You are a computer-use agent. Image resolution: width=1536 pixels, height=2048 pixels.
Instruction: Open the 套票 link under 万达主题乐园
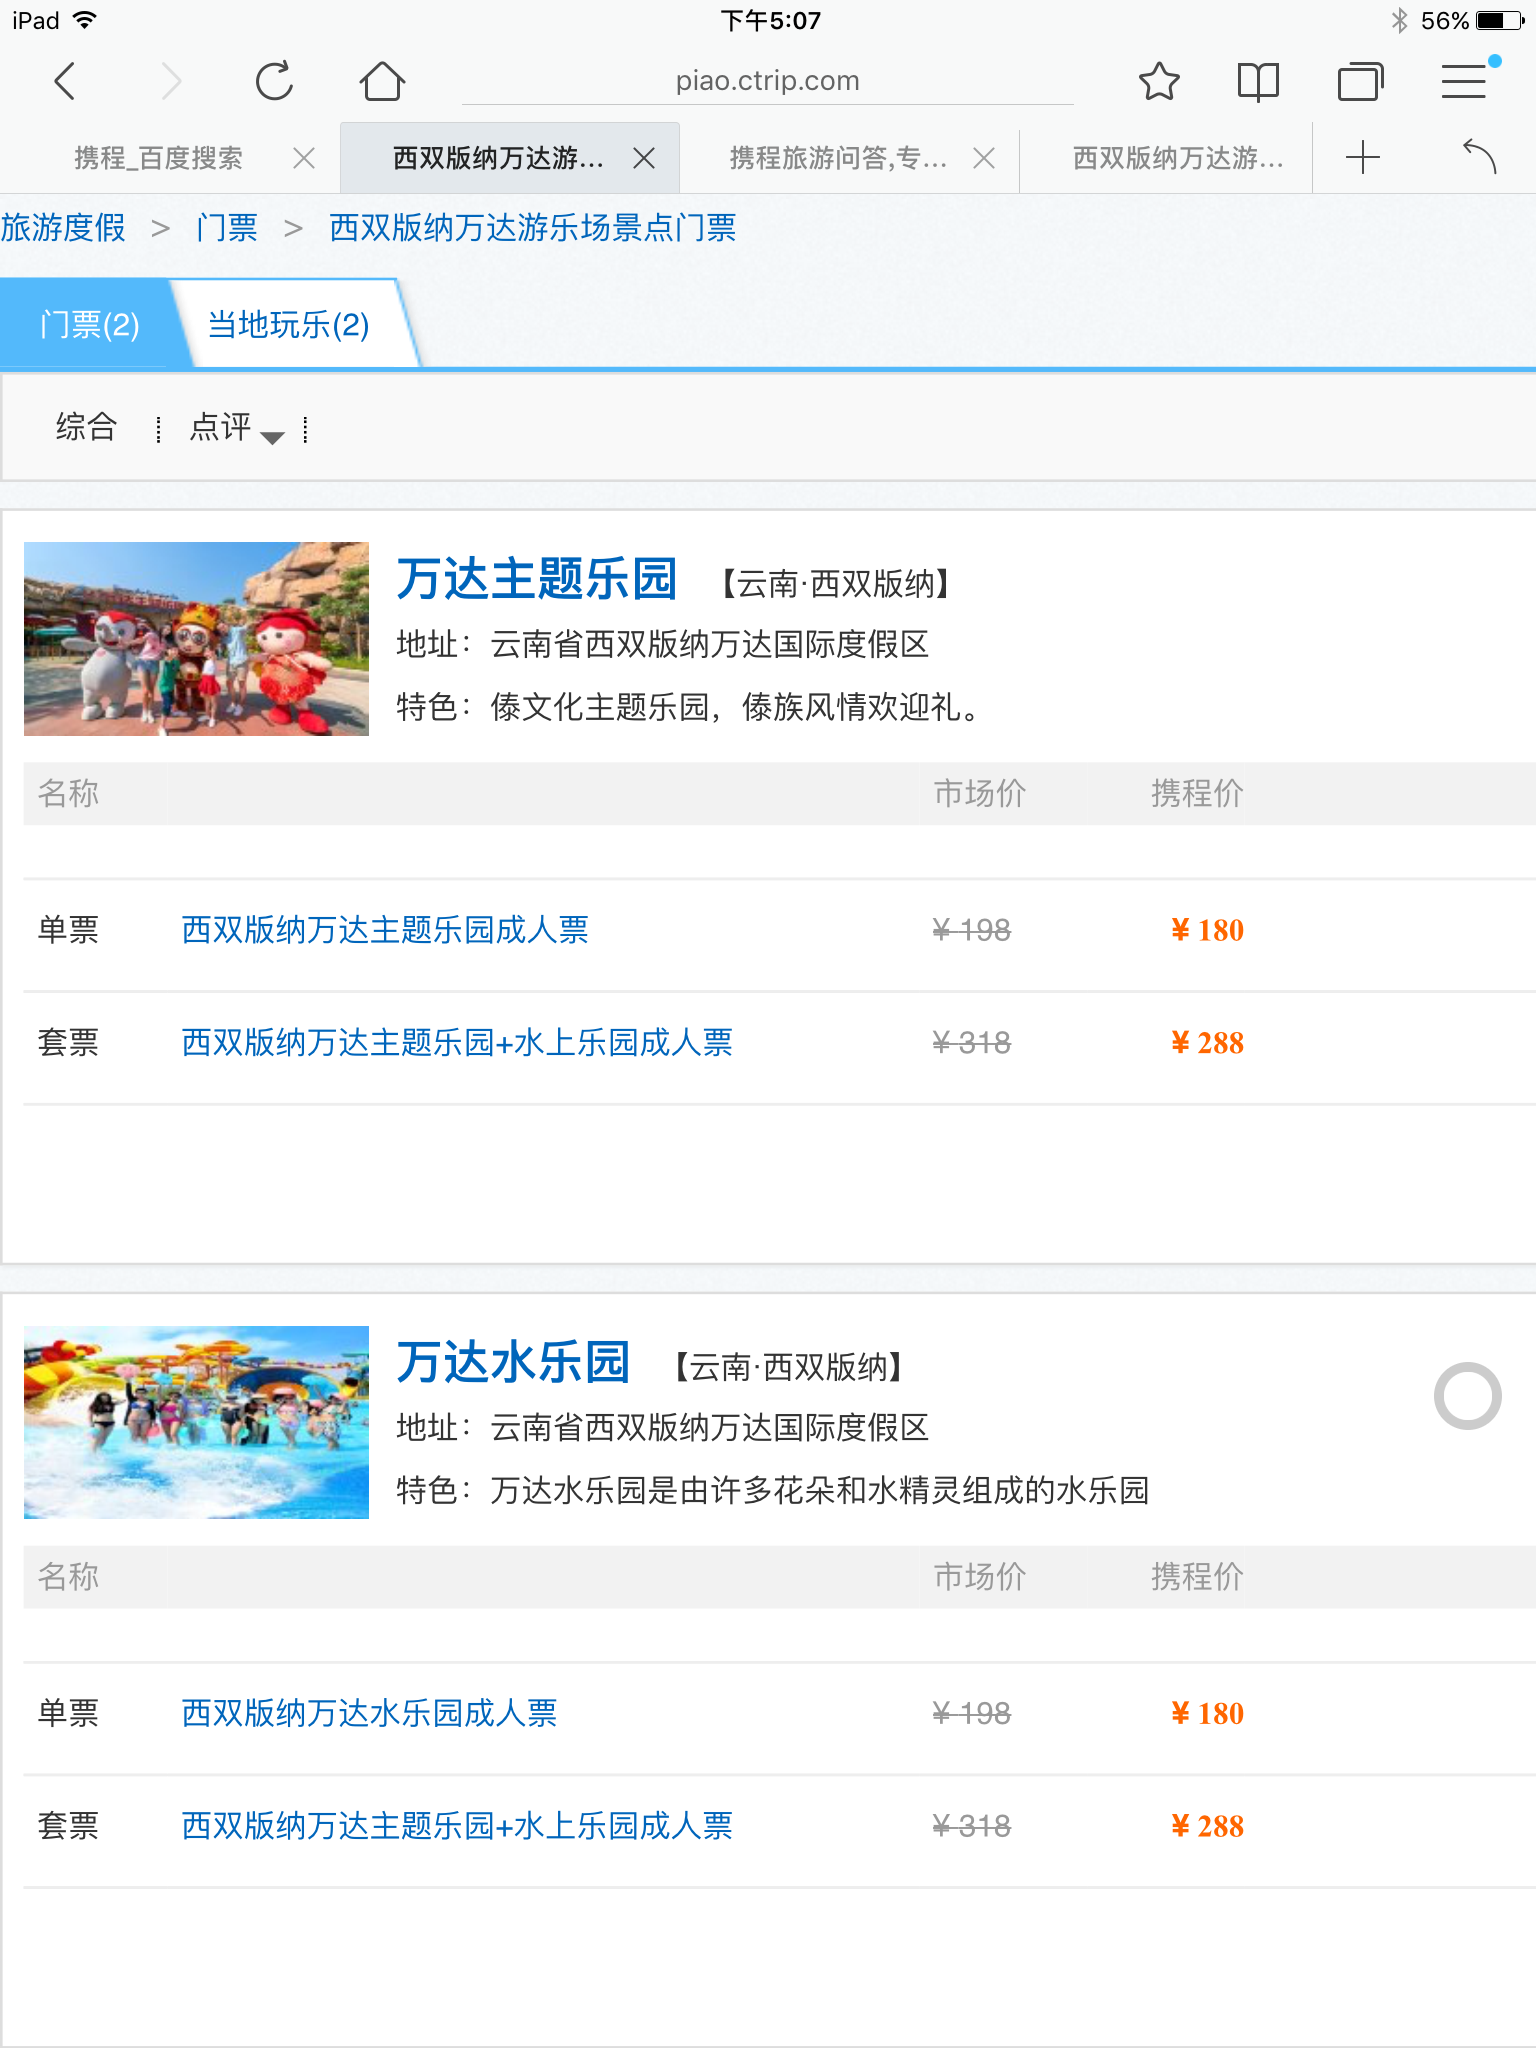(x=457, y=1043)
